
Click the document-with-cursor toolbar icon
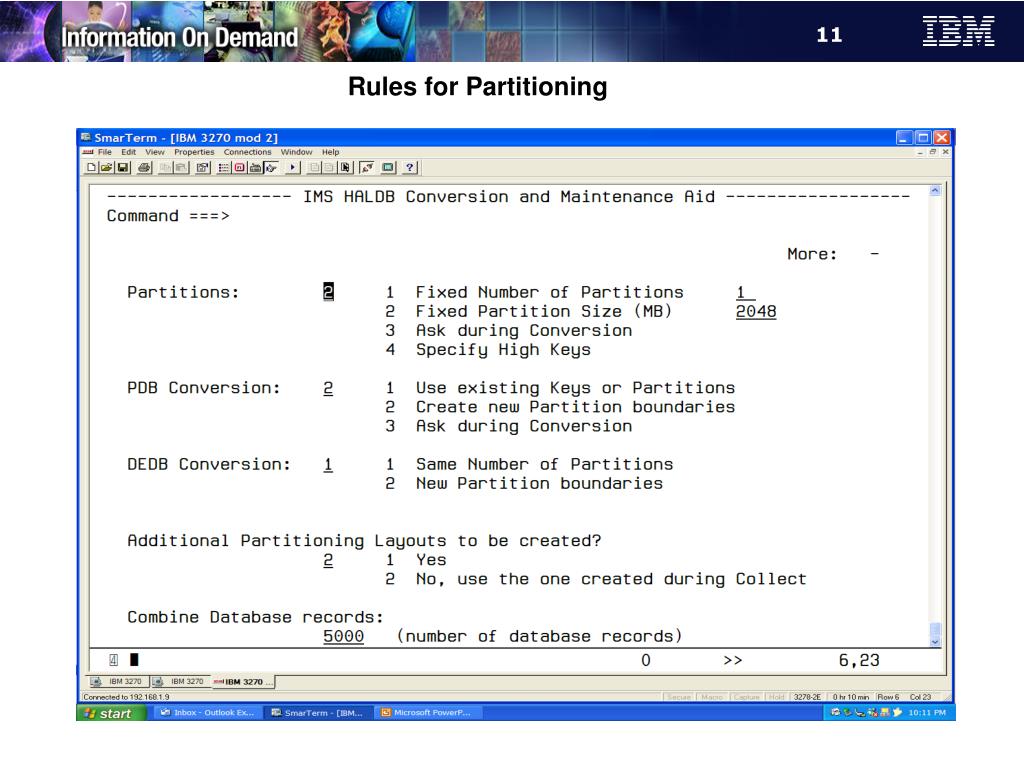click(x=345, y=167)
